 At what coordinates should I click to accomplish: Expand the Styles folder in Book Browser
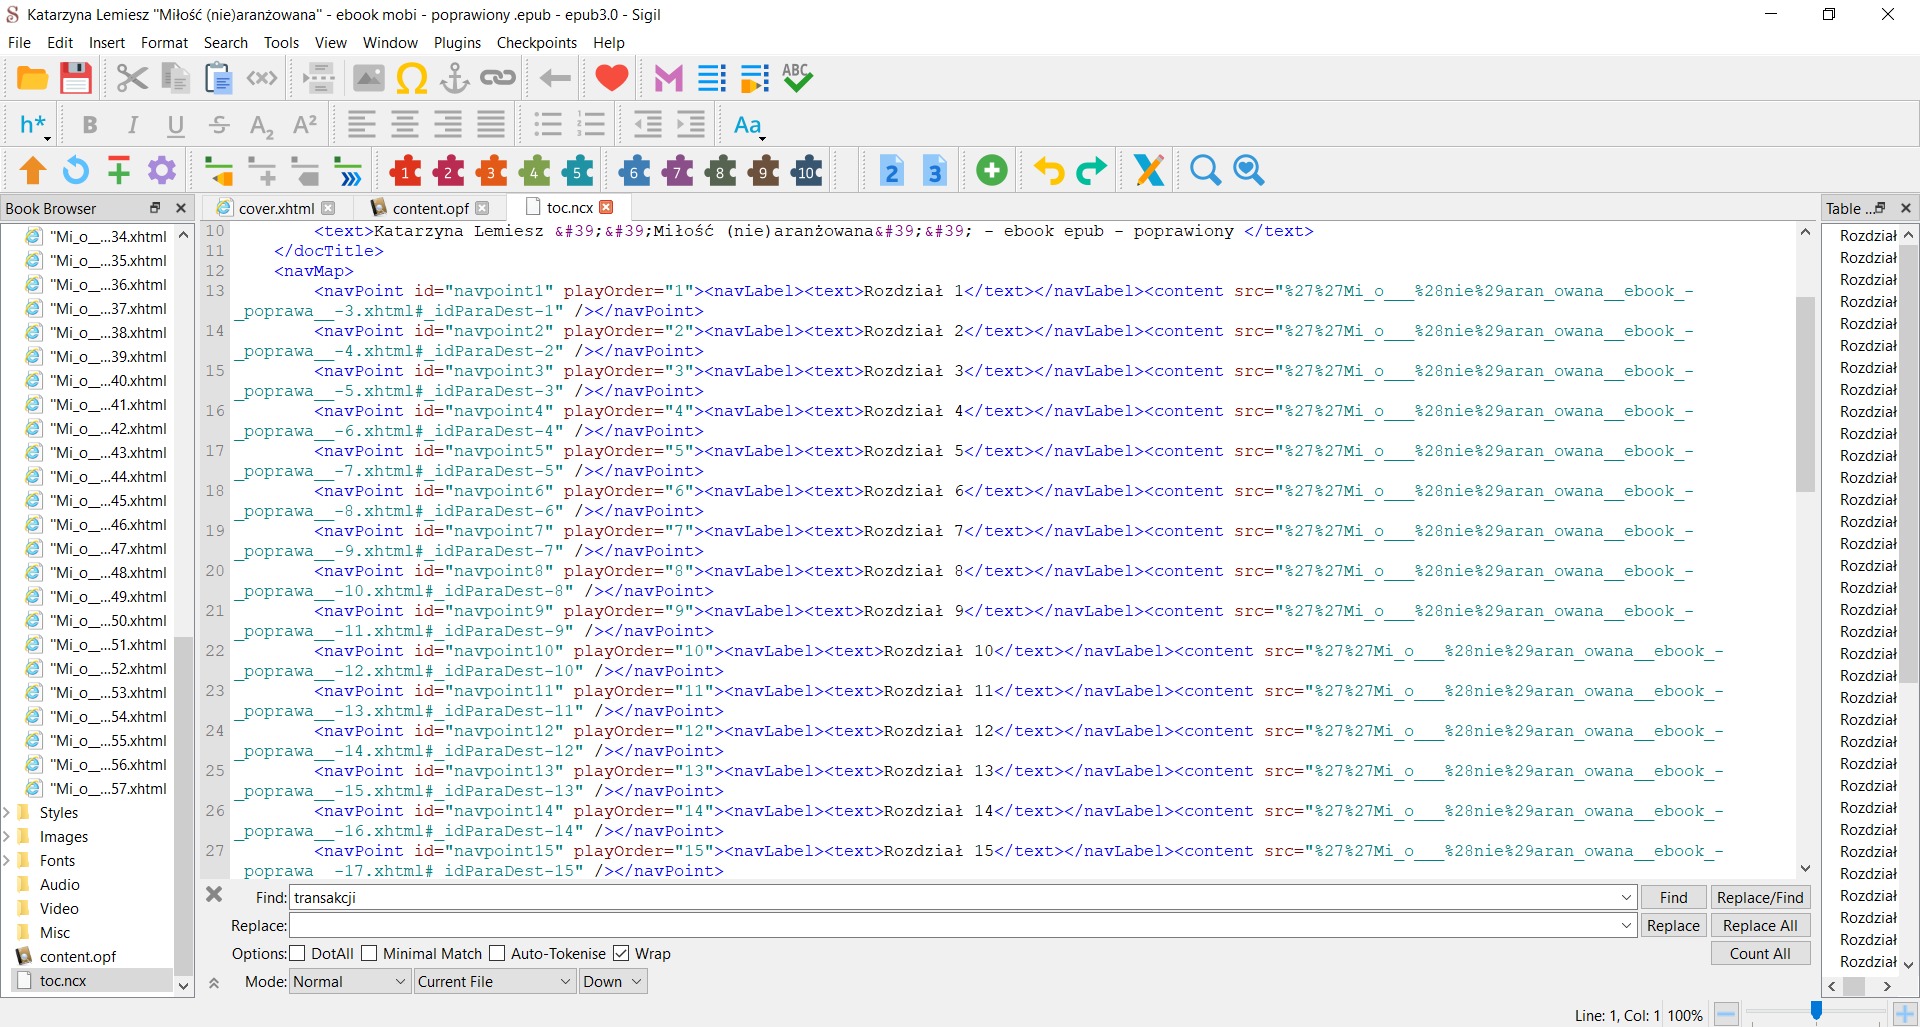(8, 812)
